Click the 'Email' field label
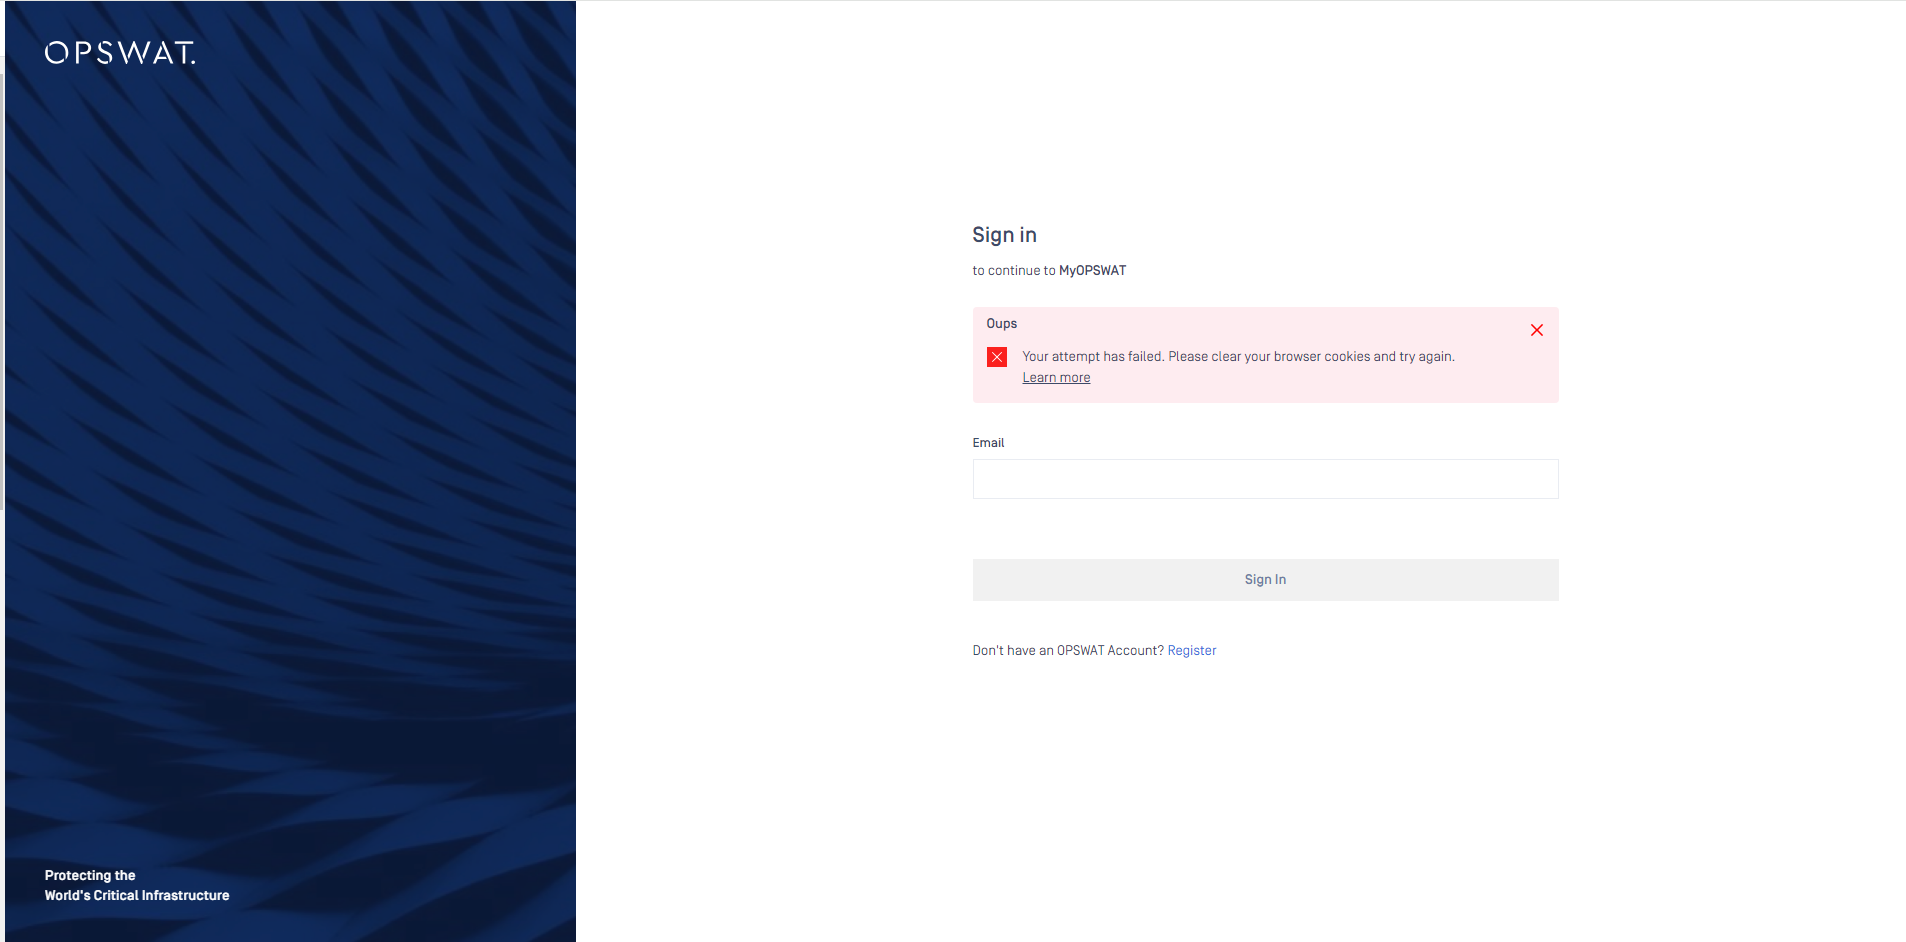This screenshot has height=942, width=1906. coord(988,443)
